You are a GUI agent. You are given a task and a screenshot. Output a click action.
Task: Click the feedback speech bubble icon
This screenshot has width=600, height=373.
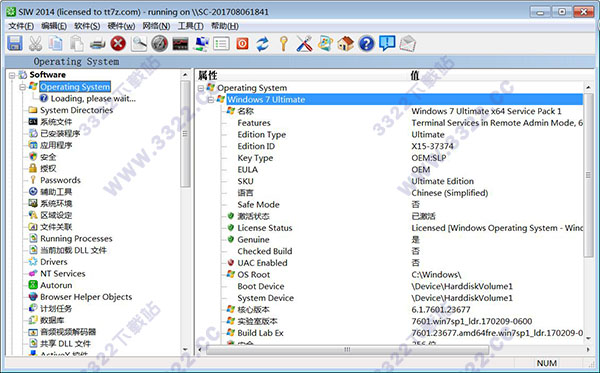[x=387, y=43]
